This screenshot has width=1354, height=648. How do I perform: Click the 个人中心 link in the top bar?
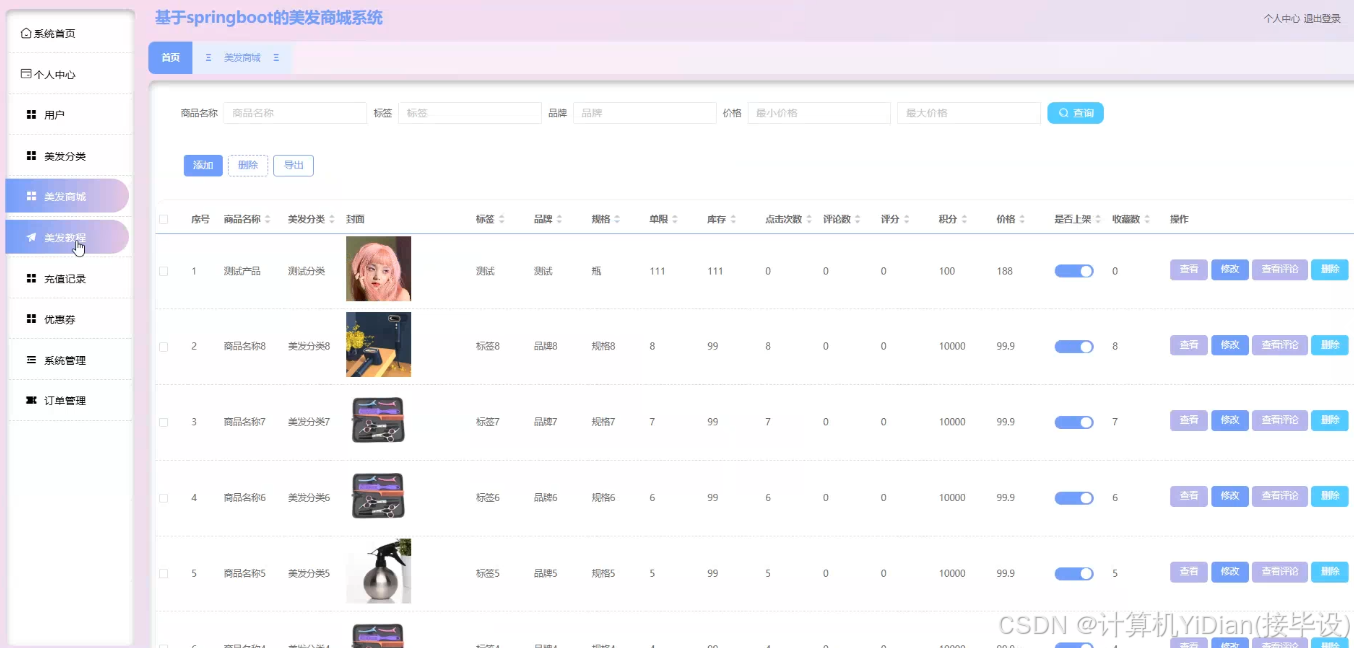(1282, 18)
